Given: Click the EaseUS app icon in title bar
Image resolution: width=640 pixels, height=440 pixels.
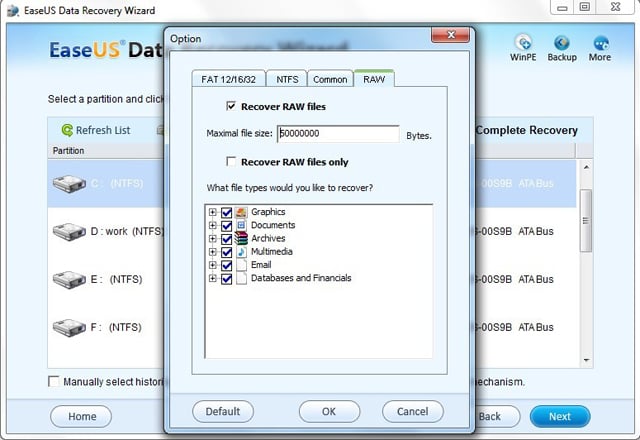Looking at the screenshot, I should point(13,11).
